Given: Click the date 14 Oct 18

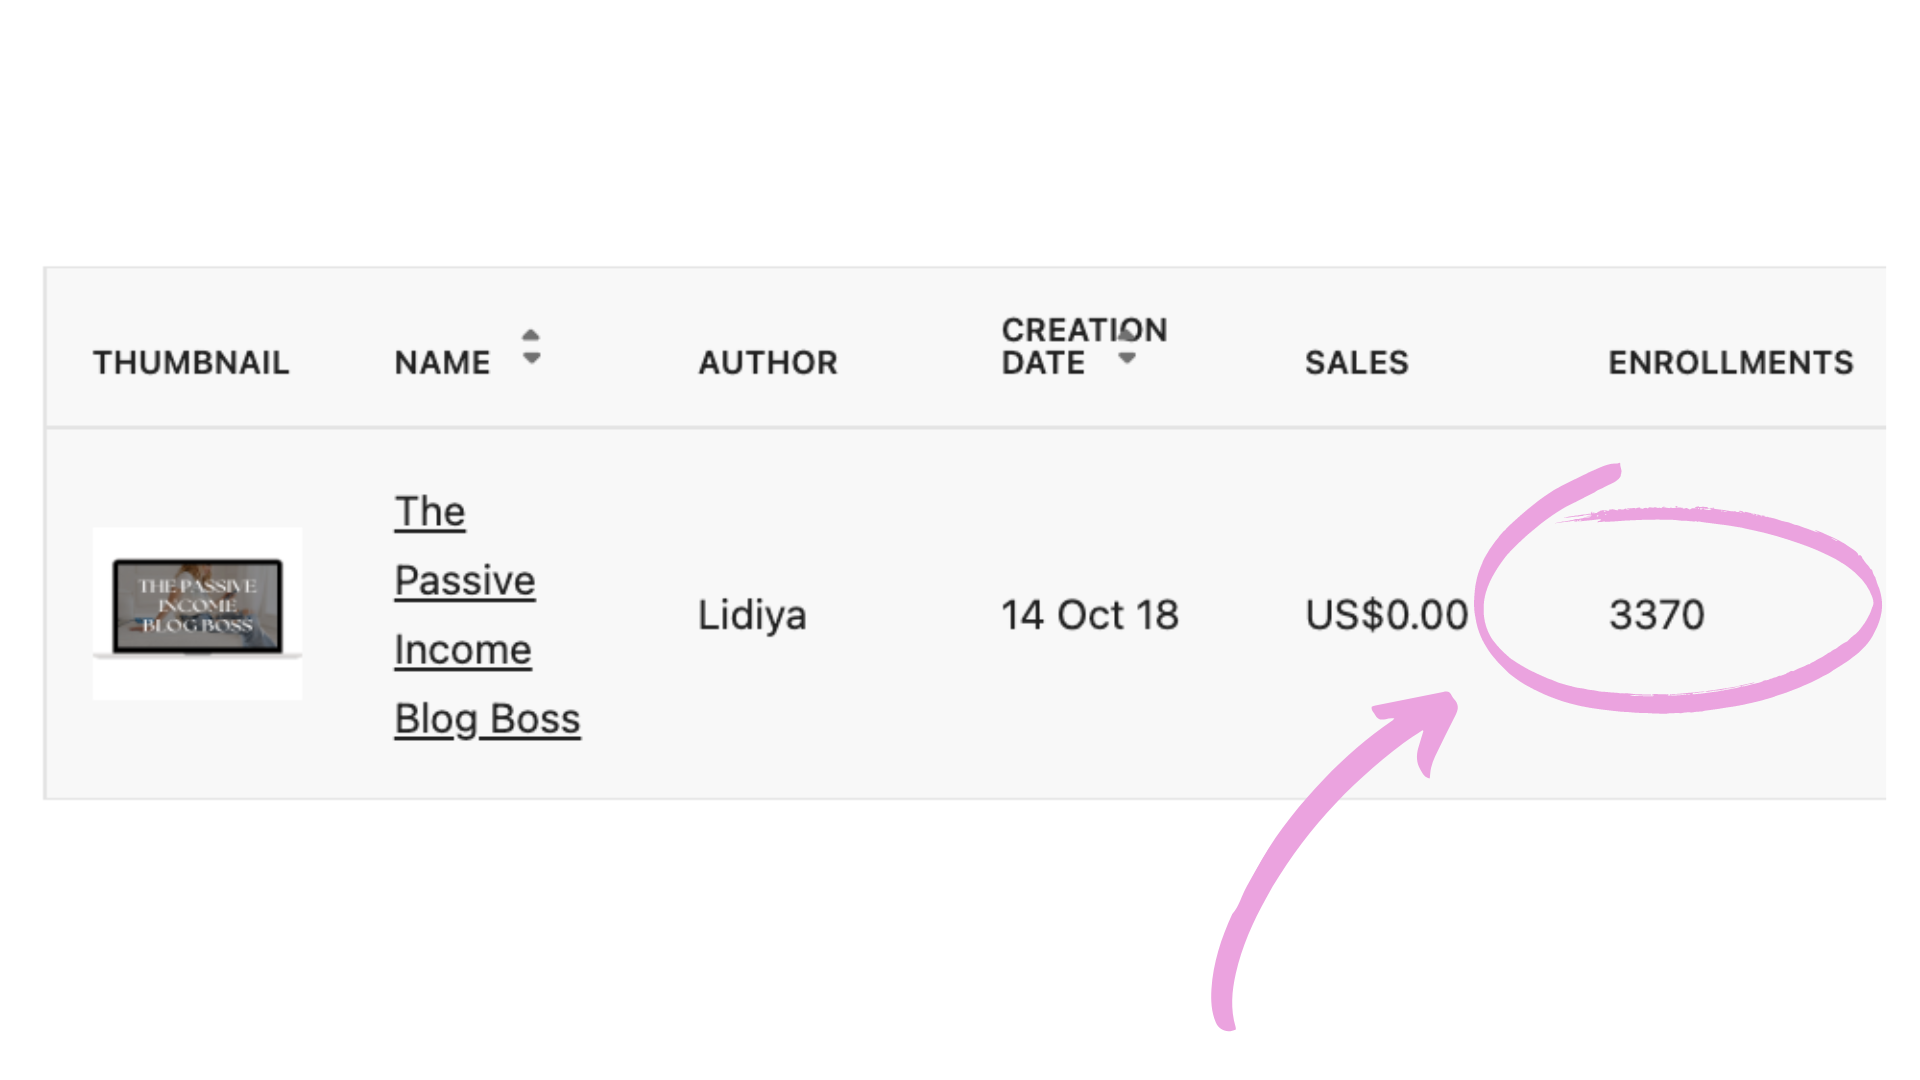Looking at the screenshot, I should coord(1090,615).
